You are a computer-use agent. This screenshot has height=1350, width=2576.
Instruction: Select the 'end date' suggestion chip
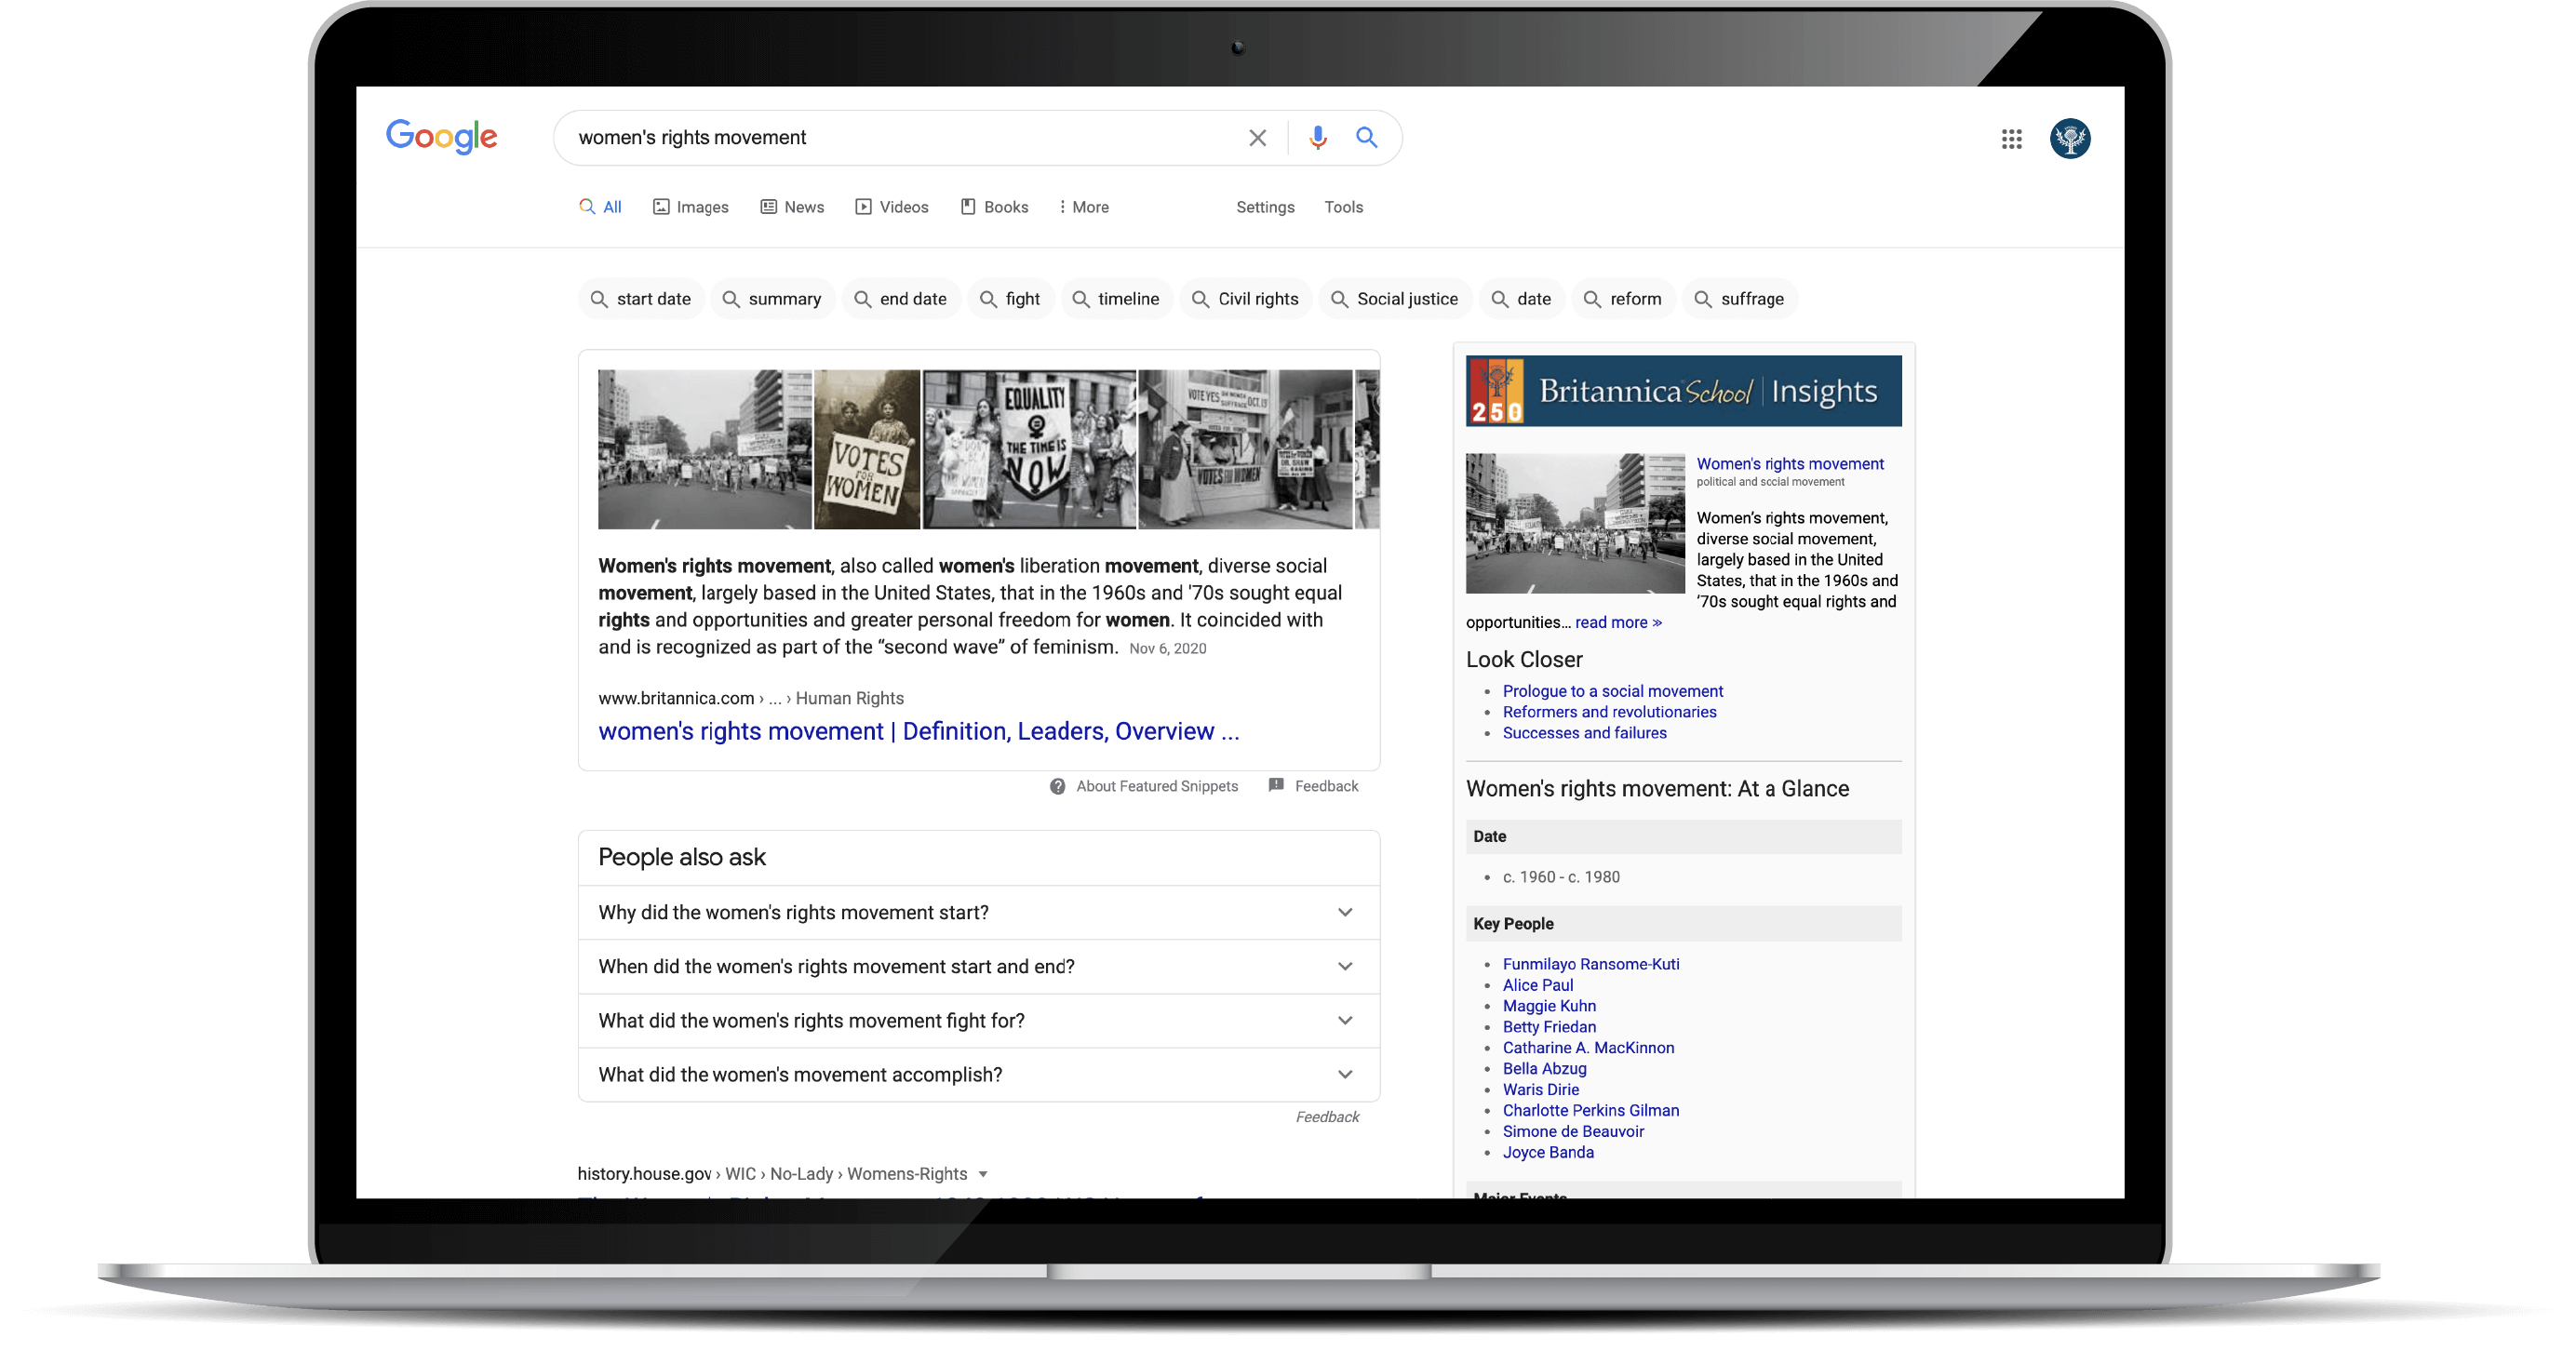pyautogui.click(x=901, y=299)
